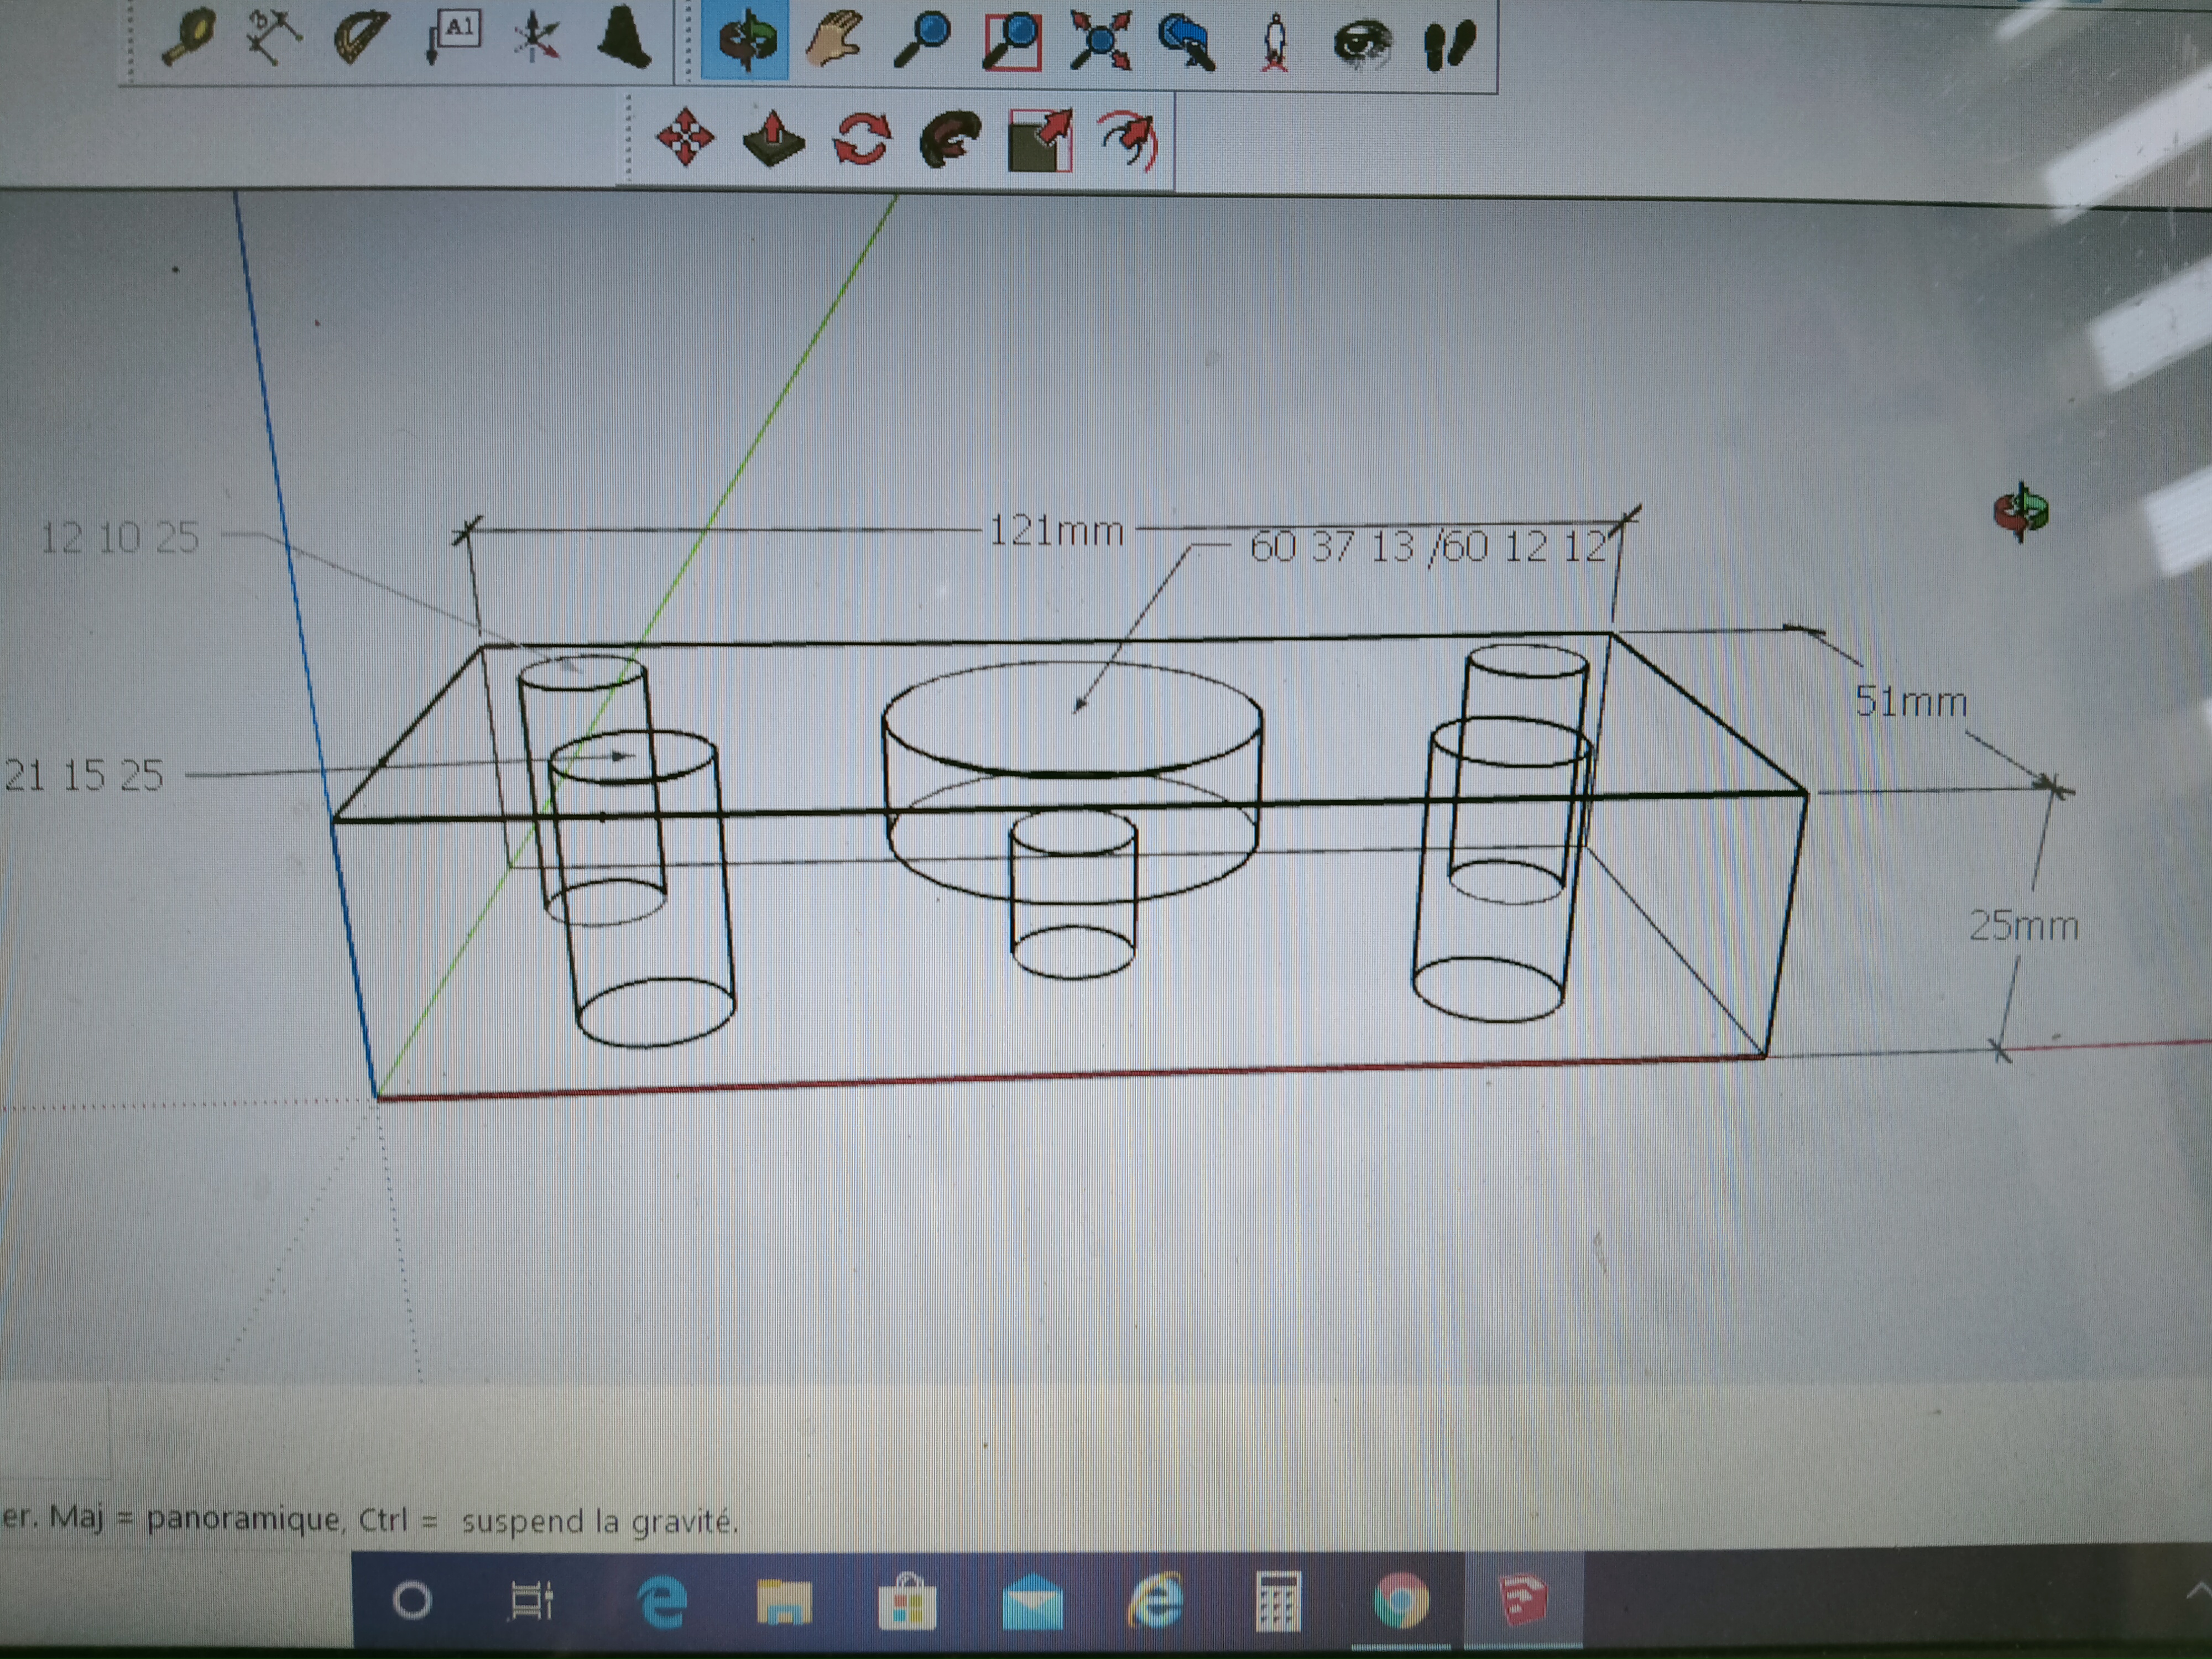Select the Zoom Window tool
Screen dimensions: 2212x1659
coord(1011,41)
